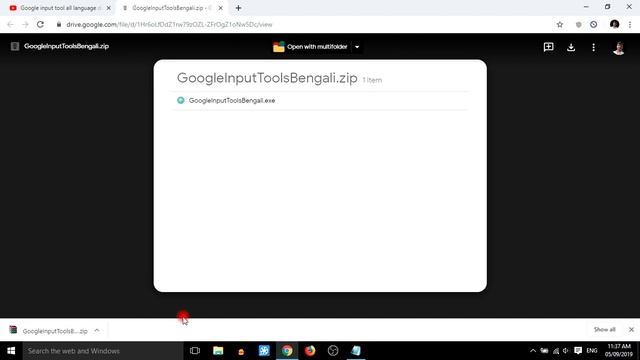This screenshot has height=360, width=640.
Task: Click the gray extension icon in Chrome toolbar
Action: (x=578, y=24)
